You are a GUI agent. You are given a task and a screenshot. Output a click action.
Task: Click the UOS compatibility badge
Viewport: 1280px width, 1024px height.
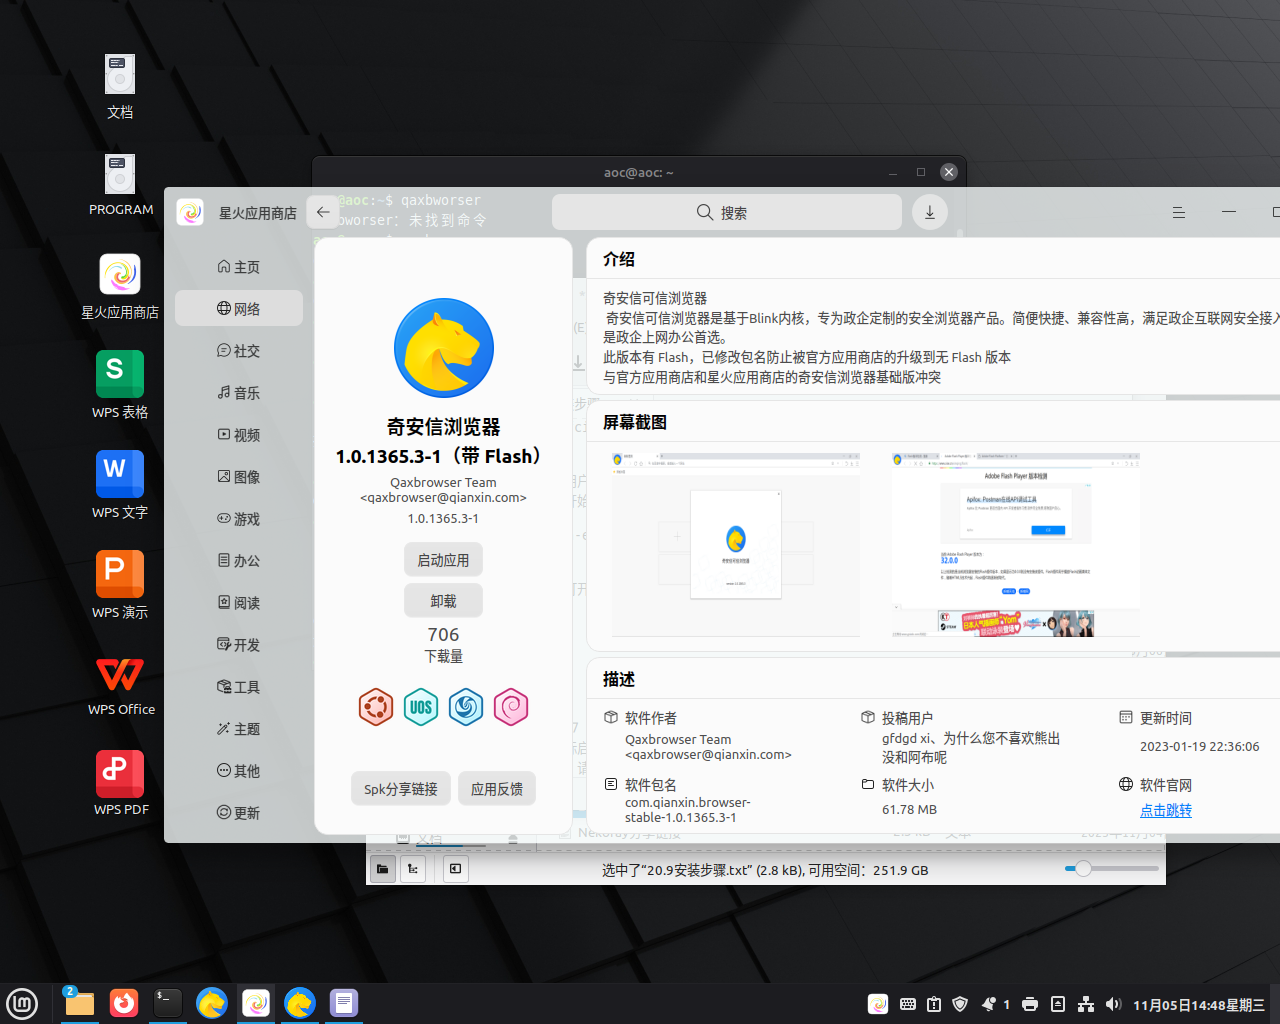pos(421,707)
